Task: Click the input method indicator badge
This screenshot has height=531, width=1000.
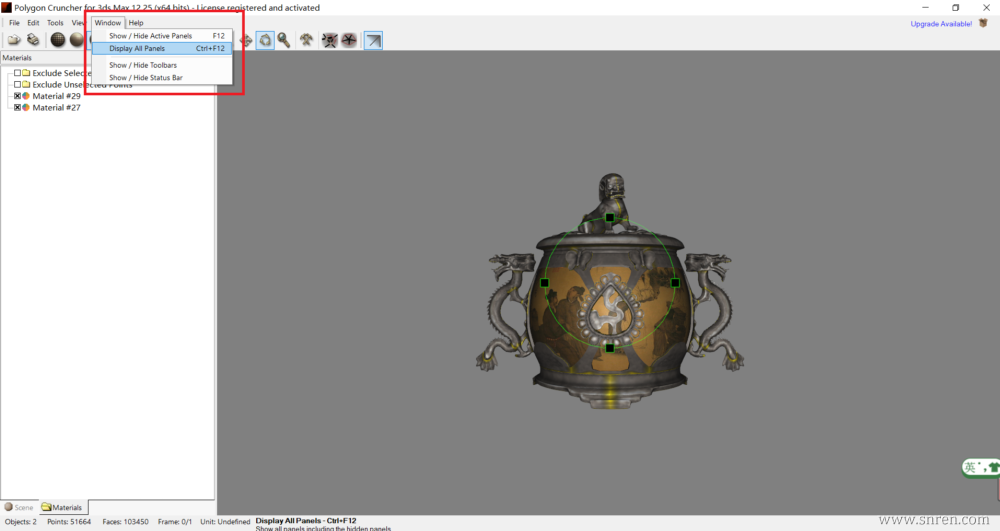Action: pyautogui.click(x=980, y=467)
